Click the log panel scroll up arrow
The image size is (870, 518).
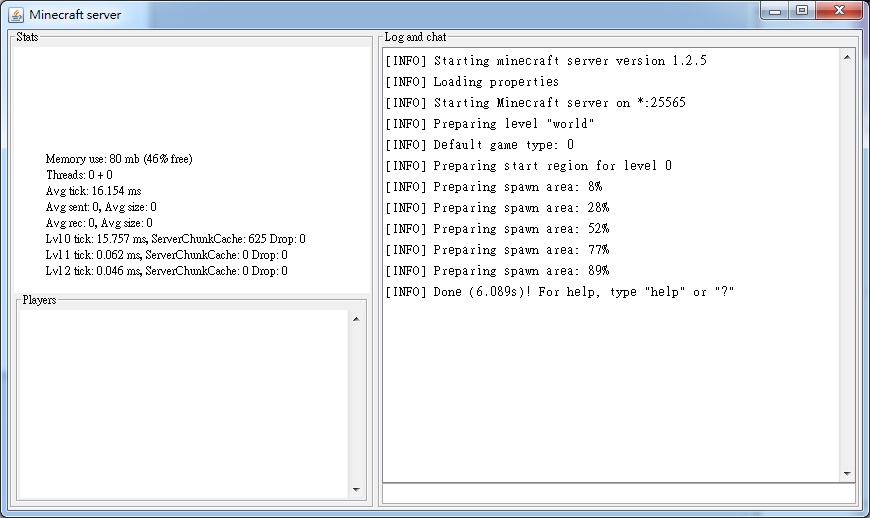click(x=847, y=57)
